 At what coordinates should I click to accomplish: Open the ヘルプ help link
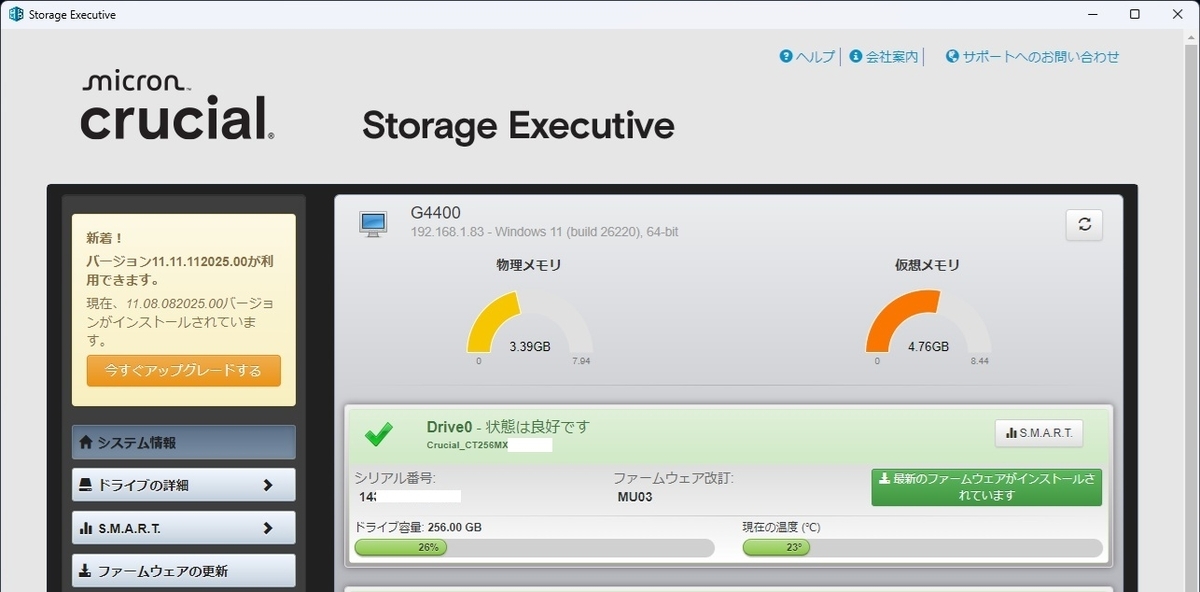(x=807, y=57)
